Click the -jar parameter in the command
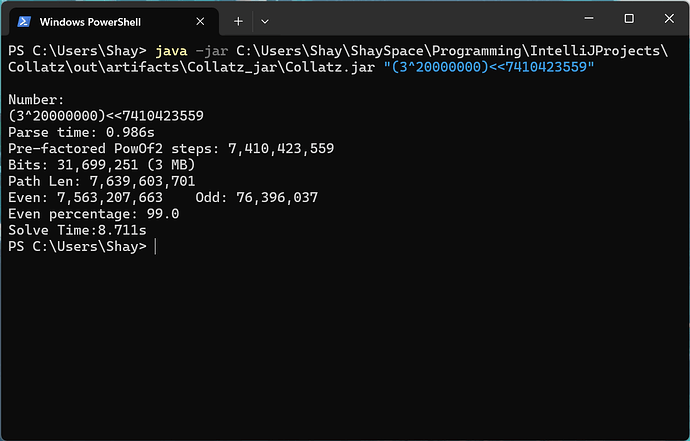The height and width of the screenshot is (441, 690). (x=213, y=50)
